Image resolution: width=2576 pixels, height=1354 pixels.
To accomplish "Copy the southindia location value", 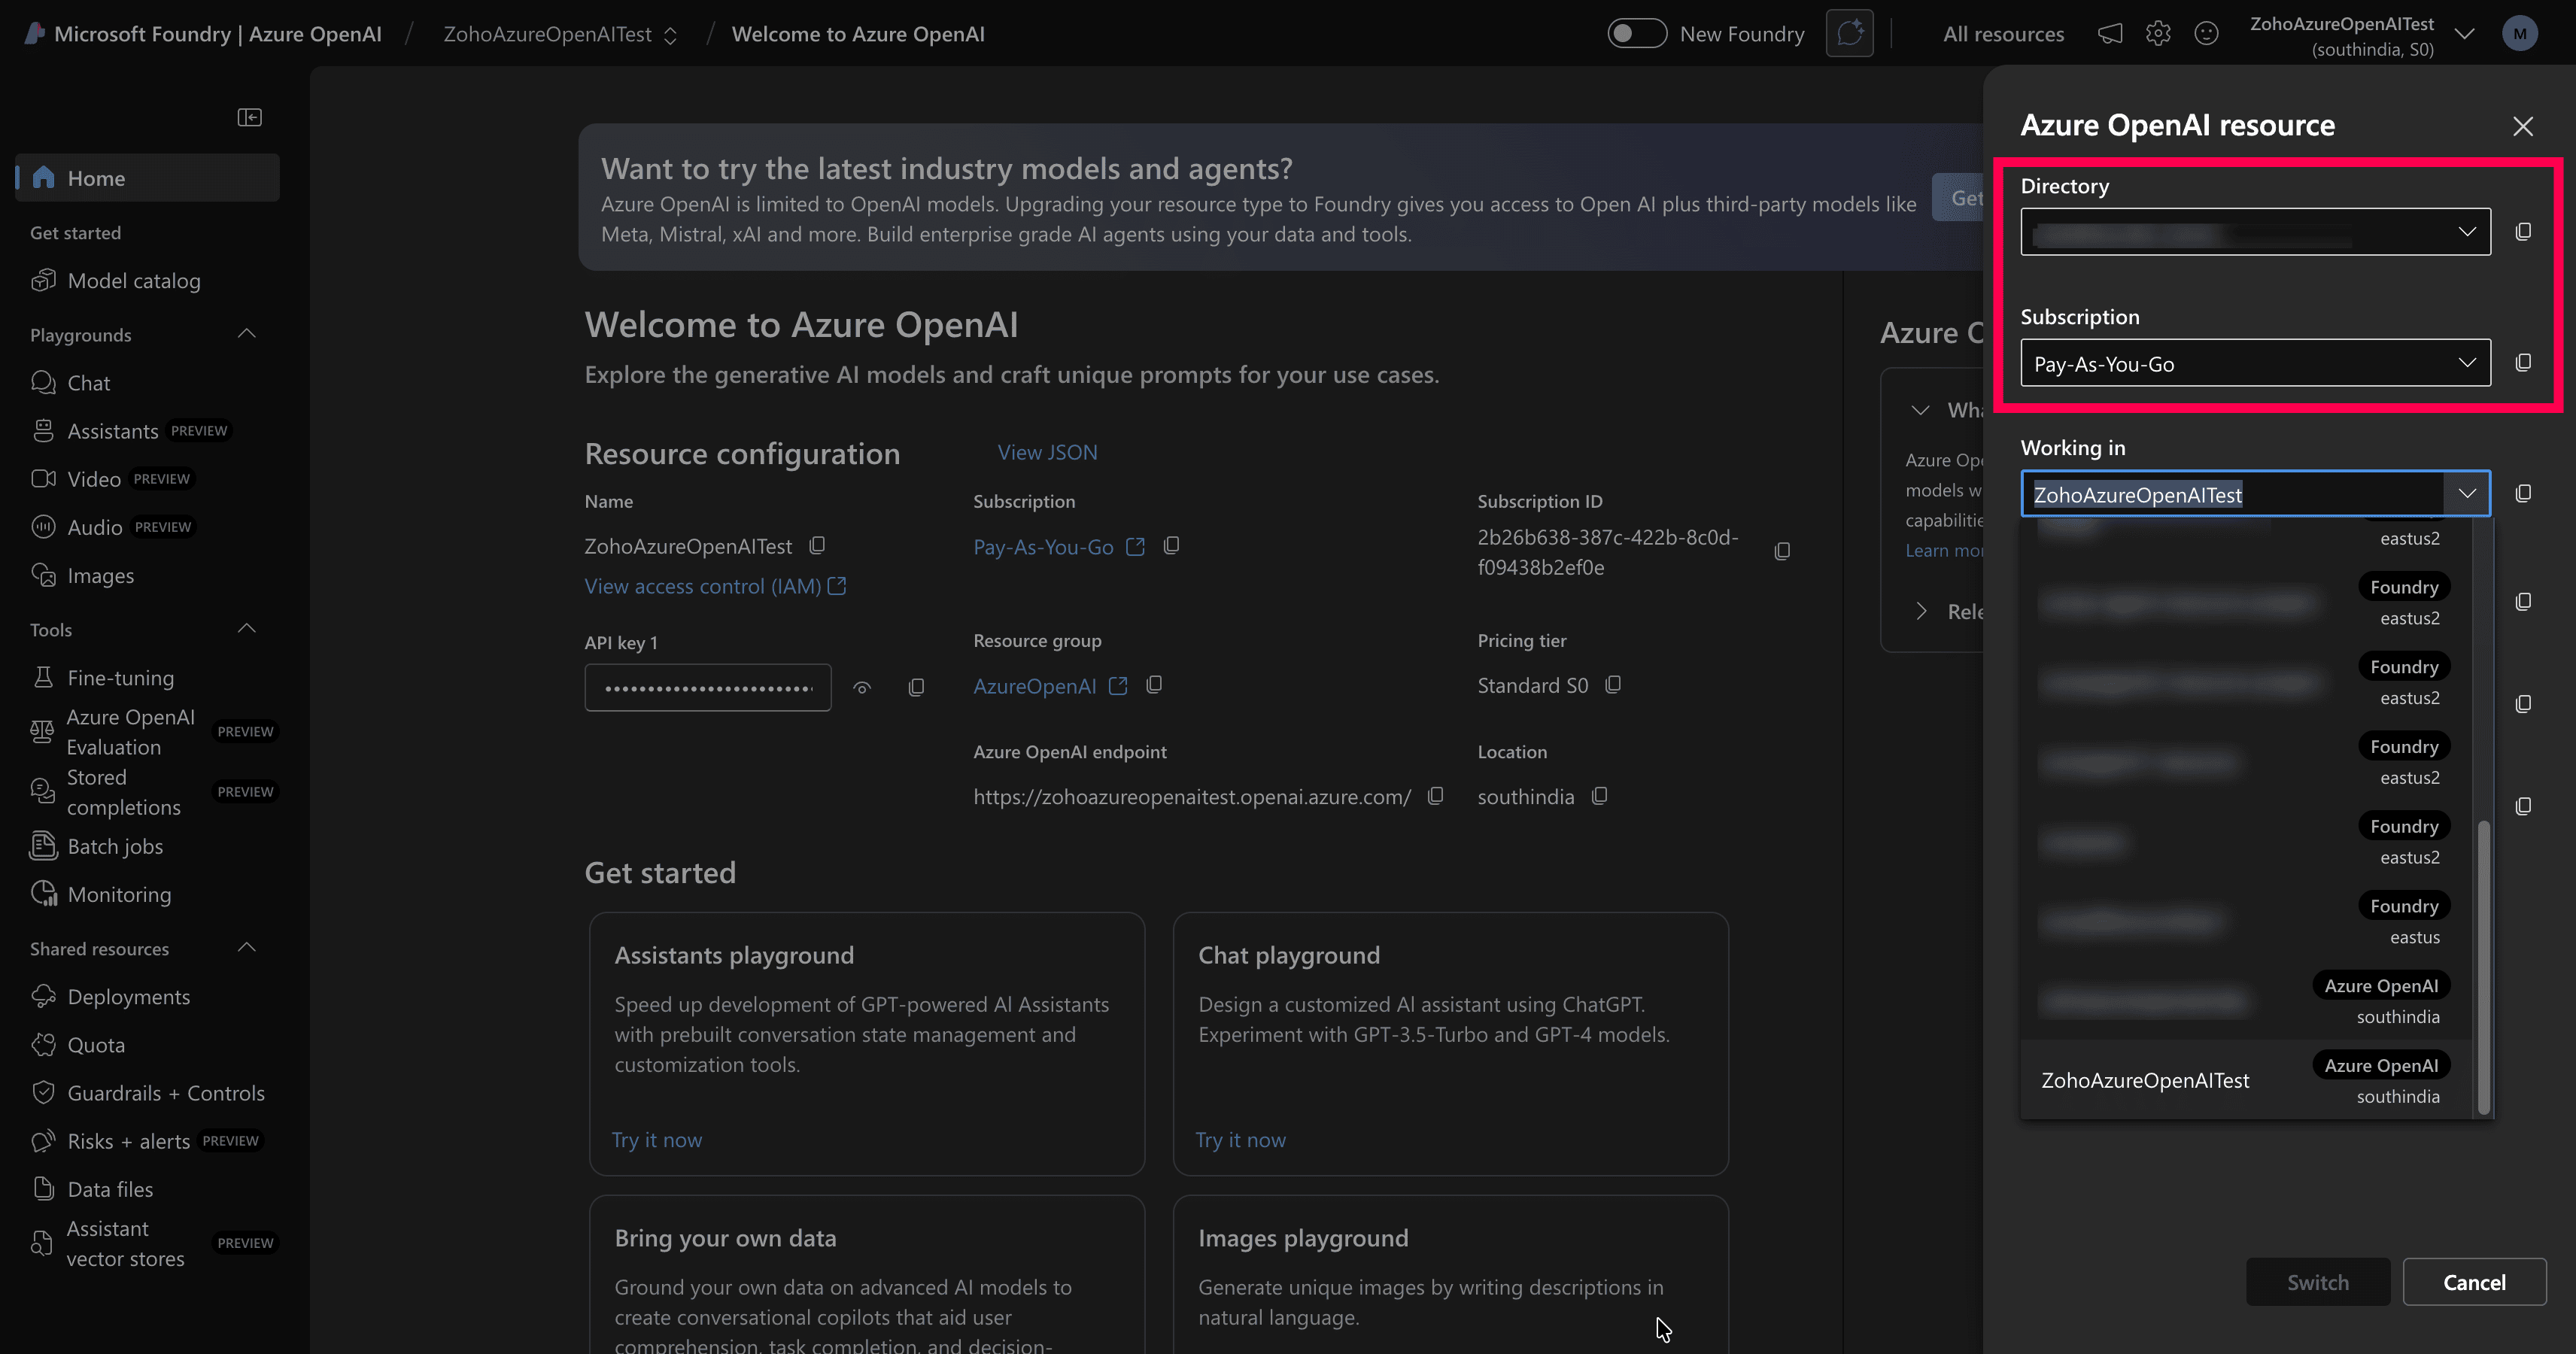I will [1600, 796].
